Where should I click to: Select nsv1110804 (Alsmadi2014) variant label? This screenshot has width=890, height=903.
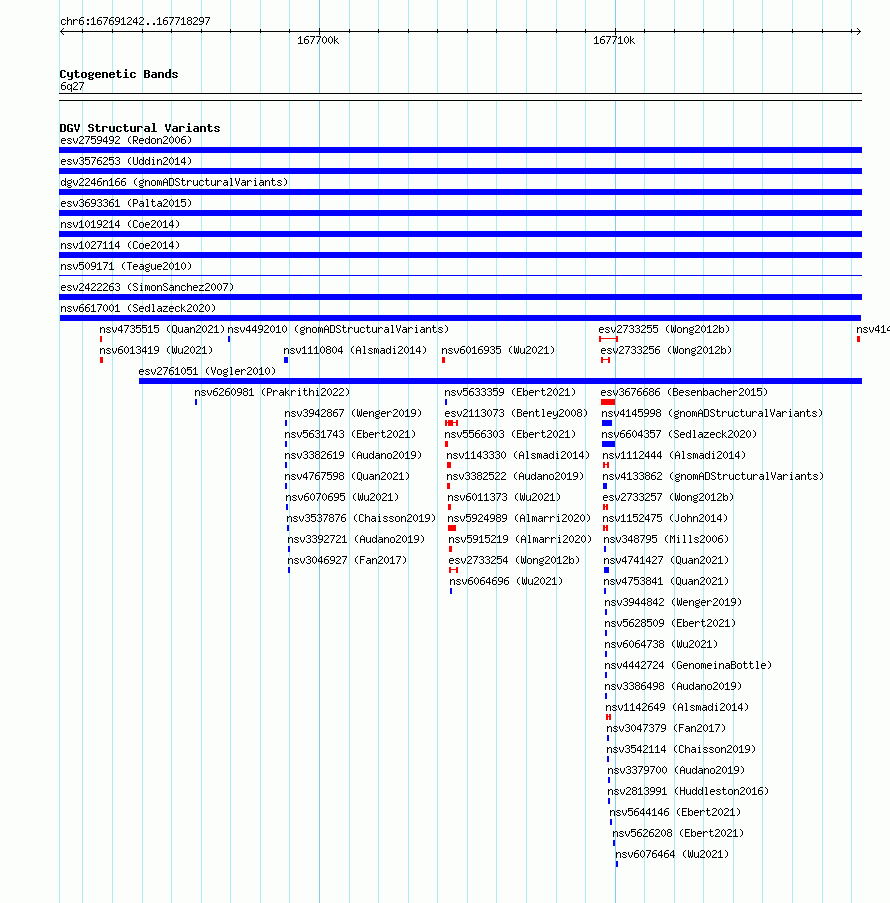pos(355,351)
